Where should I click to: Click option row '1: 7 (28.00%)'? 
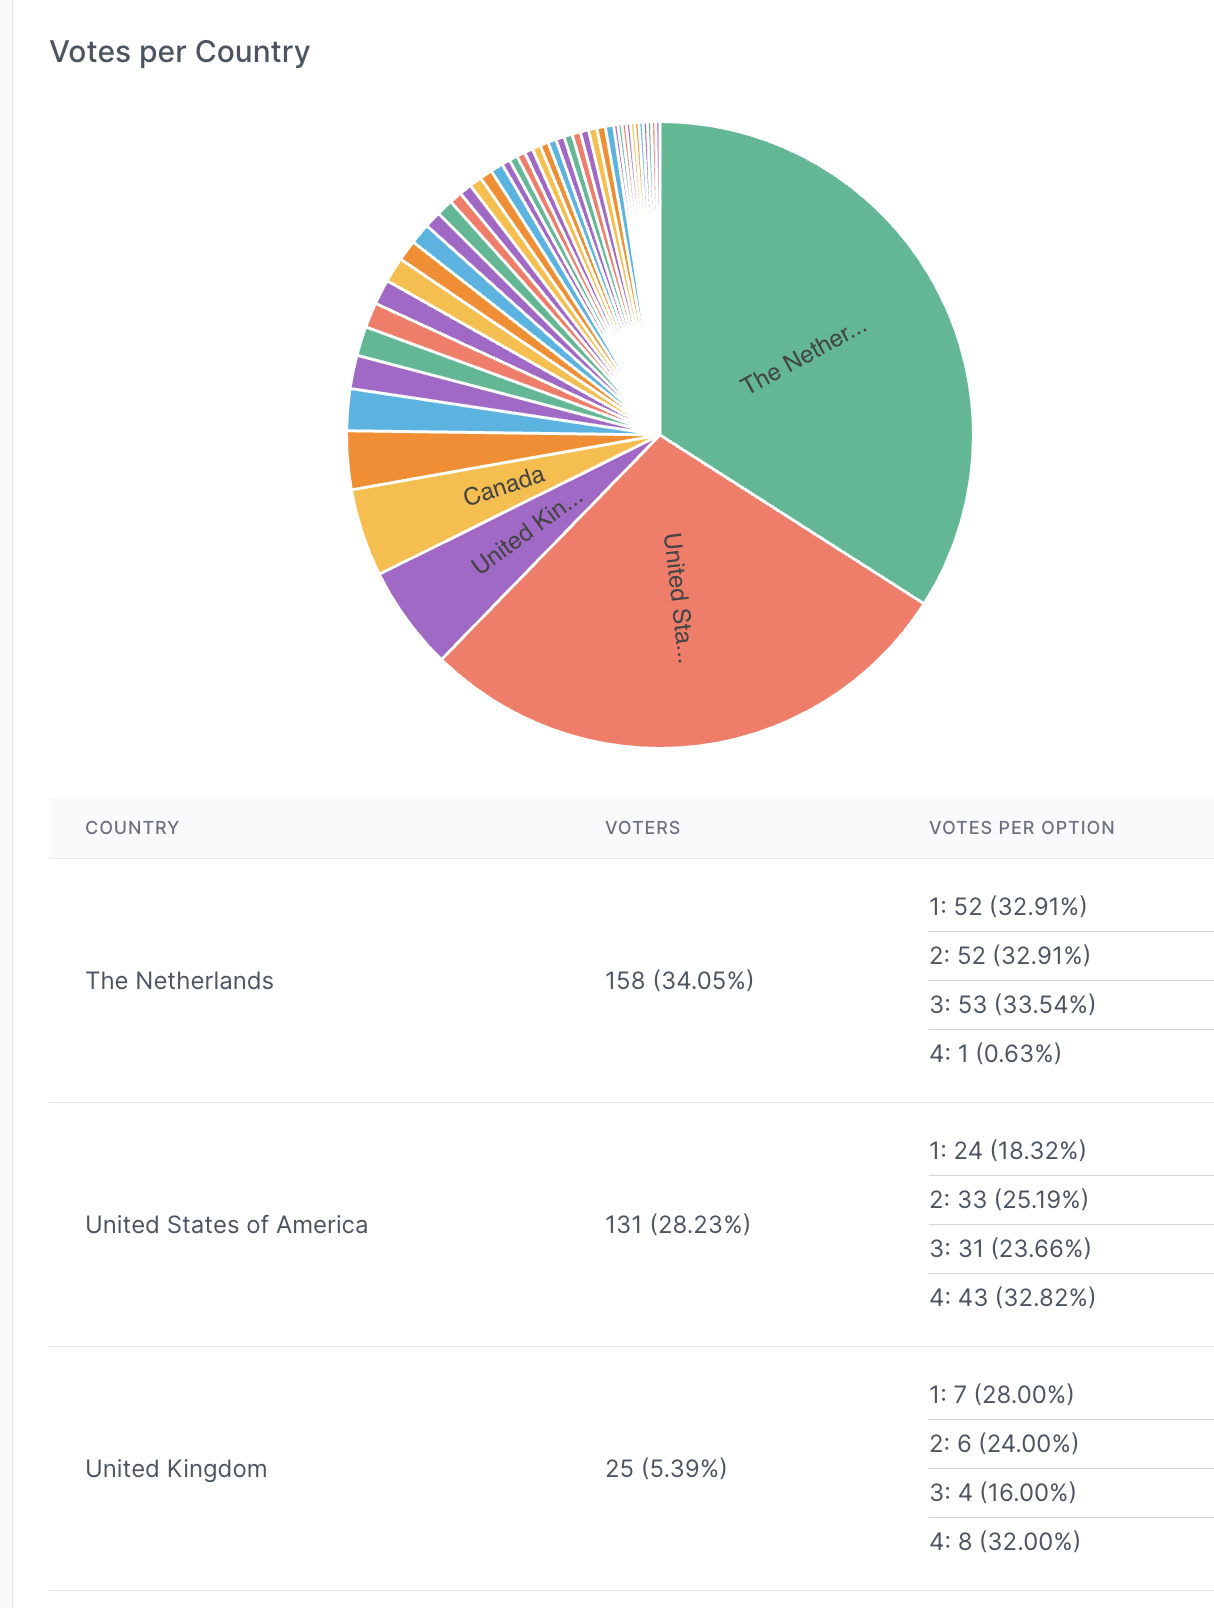[1071, 1395]
